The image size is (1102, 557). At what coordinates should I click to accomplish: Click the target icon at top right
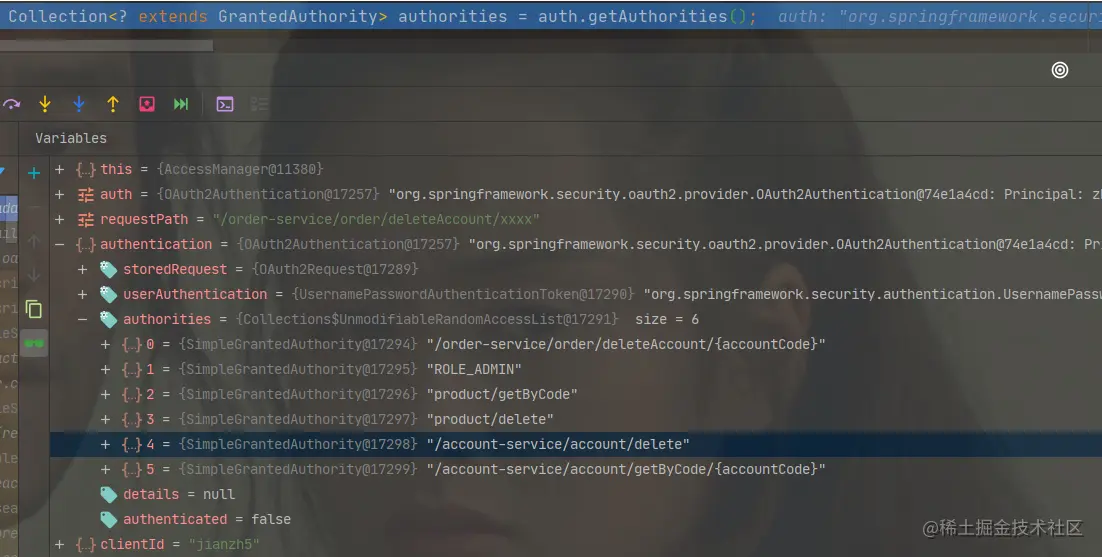[1060, 70]
